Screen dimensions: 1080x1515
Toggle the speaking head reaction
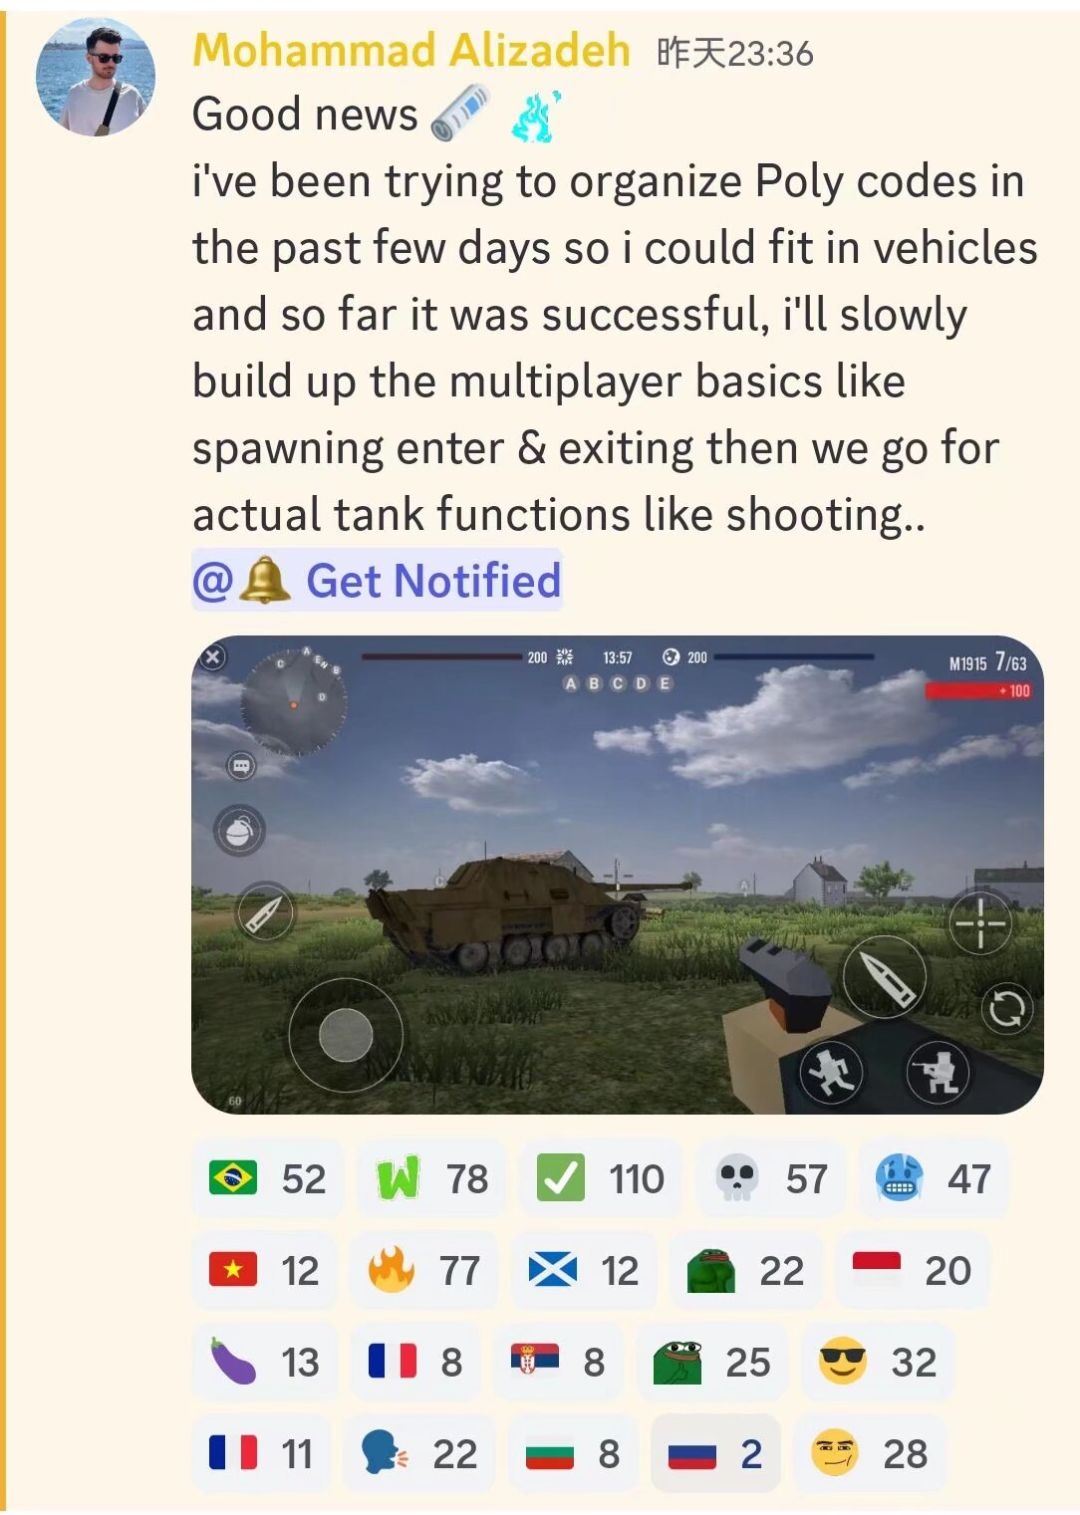[419, 1454]
